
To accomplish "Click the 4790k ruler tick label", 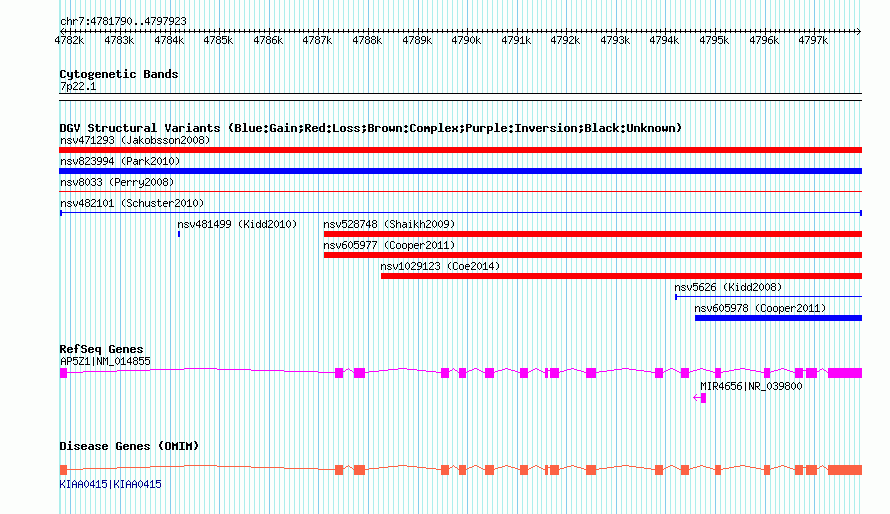I will click(x=466, y=40).
